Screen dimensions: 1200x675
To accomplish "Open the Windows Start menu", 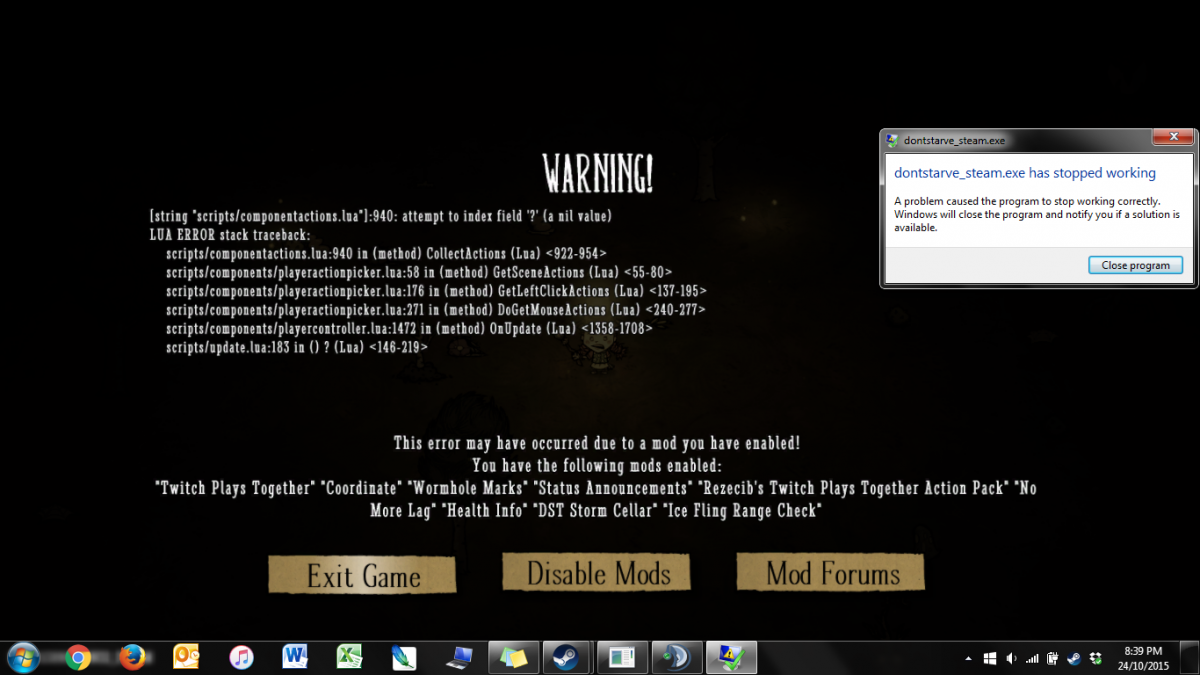I will 24,657.
